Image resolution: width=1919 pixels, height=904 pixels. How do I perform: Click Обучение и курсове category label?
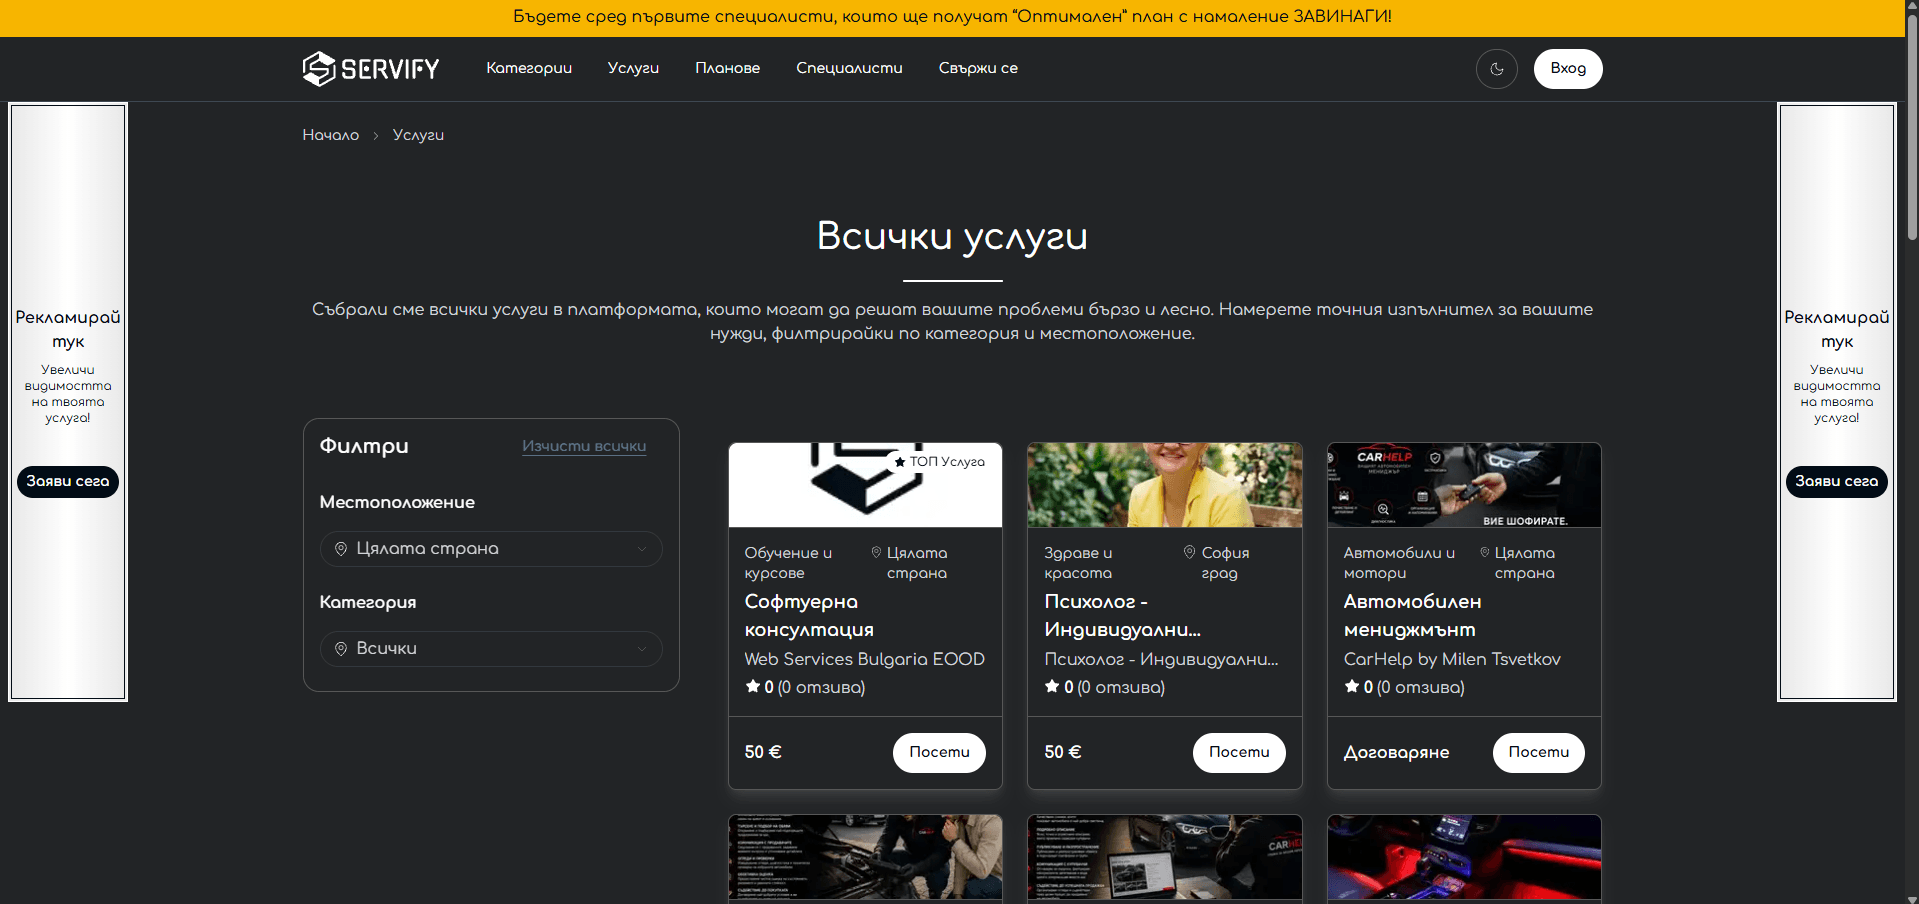pyautogui.click(x=788, y=563)
